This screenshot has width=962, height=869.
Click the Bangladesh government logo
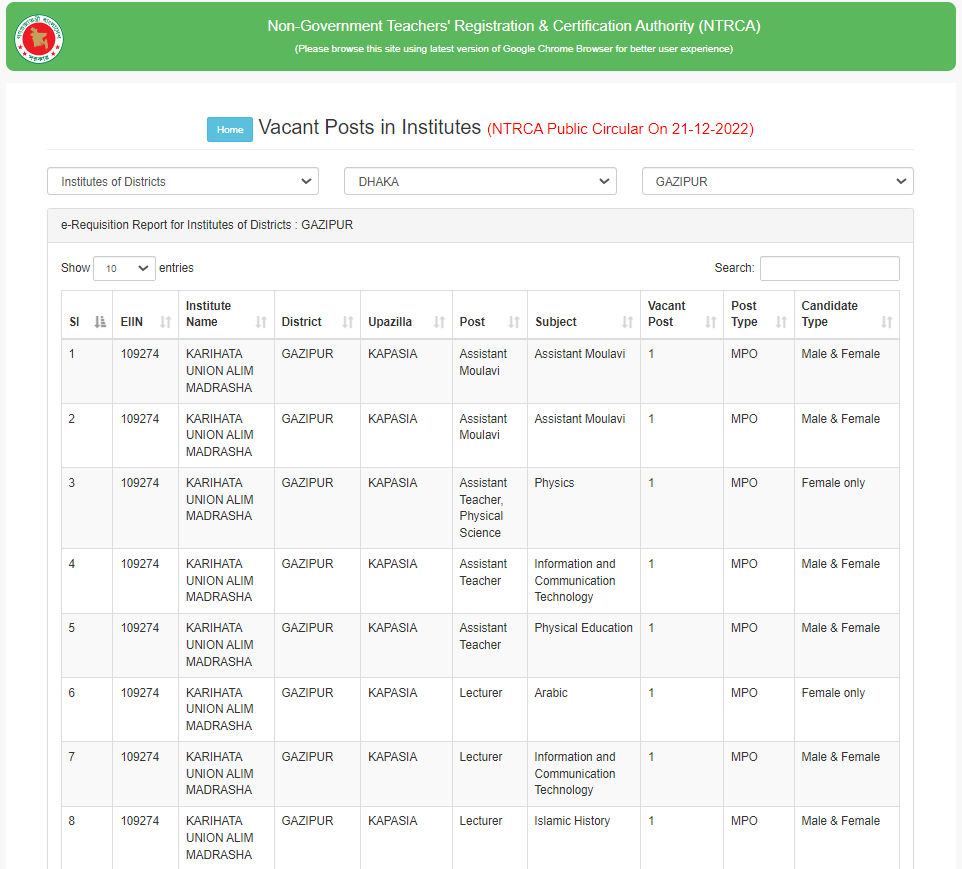[39, 39]
